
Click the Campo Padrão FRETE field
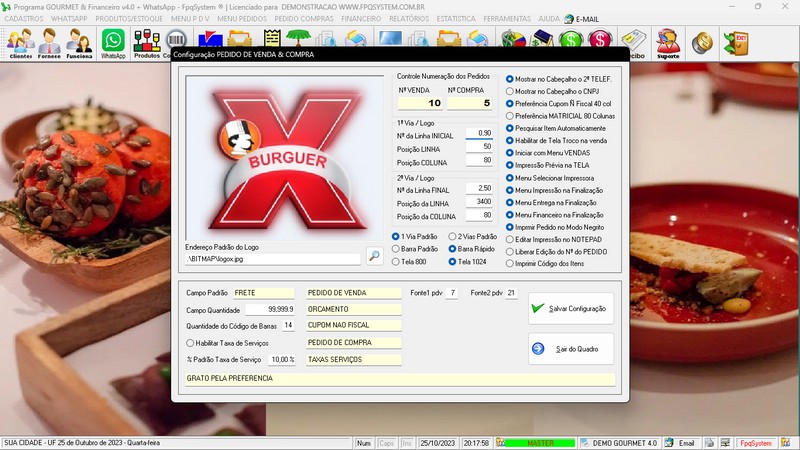coord(264,293)
